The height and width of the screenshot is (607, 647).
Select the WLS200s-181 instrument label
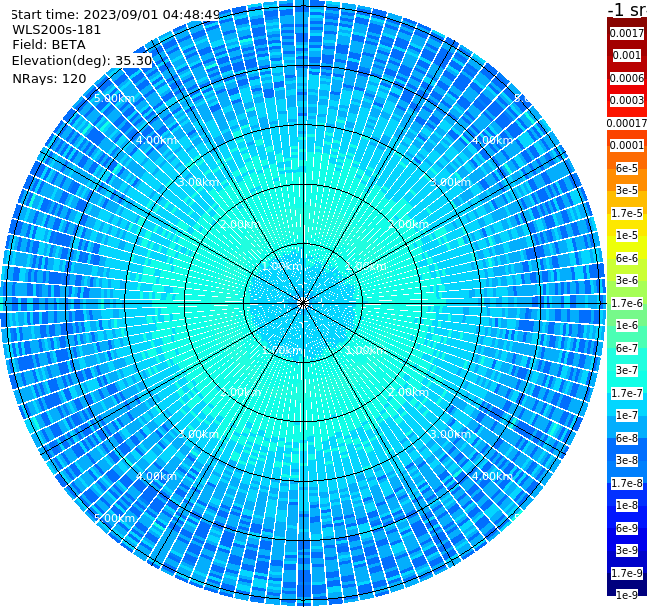pyautogui.click(x=57, y=30)
